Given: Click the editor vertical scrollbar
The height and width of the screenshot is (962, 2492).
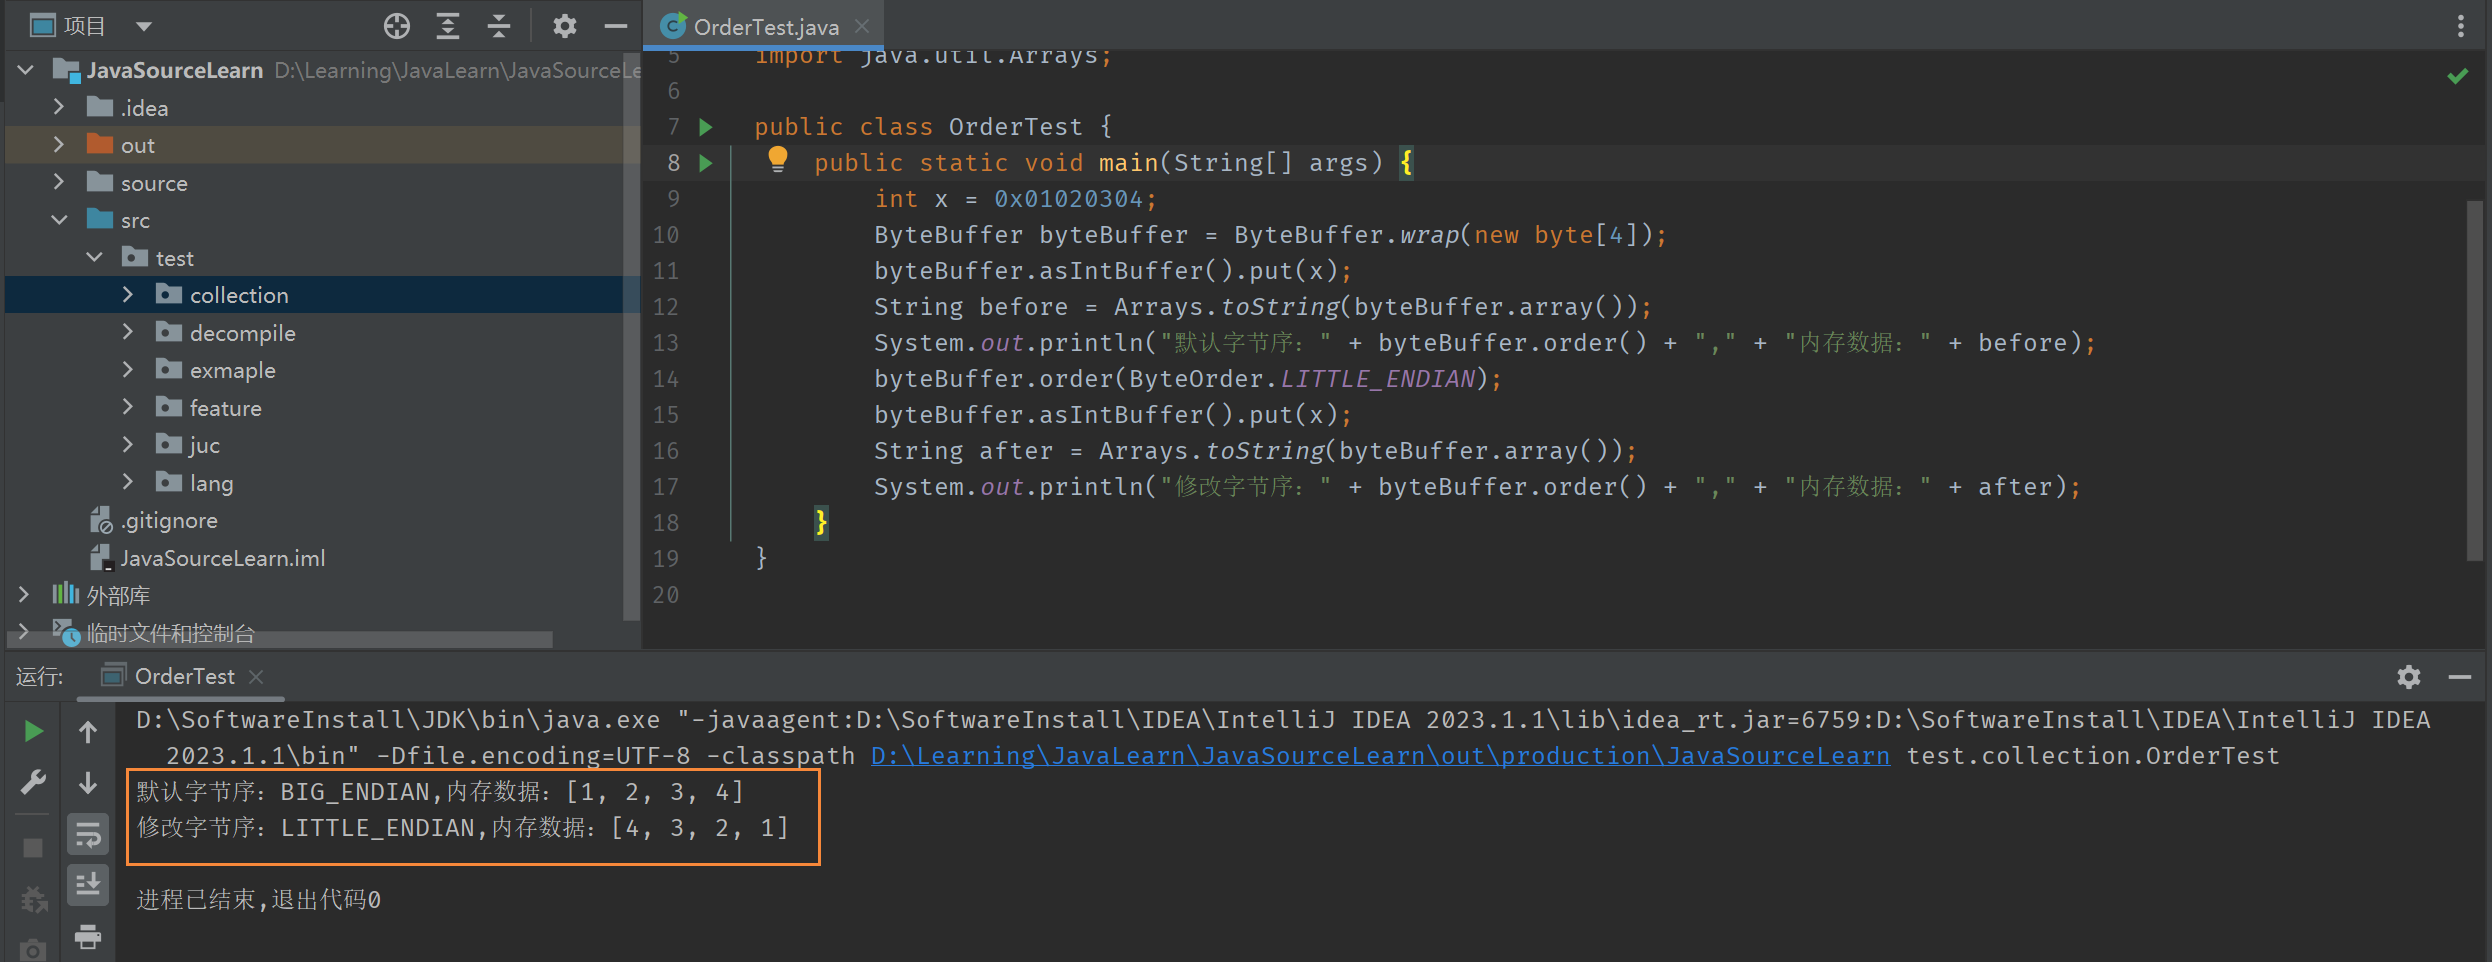Looking at the screenshot, I should [2474, 380].
